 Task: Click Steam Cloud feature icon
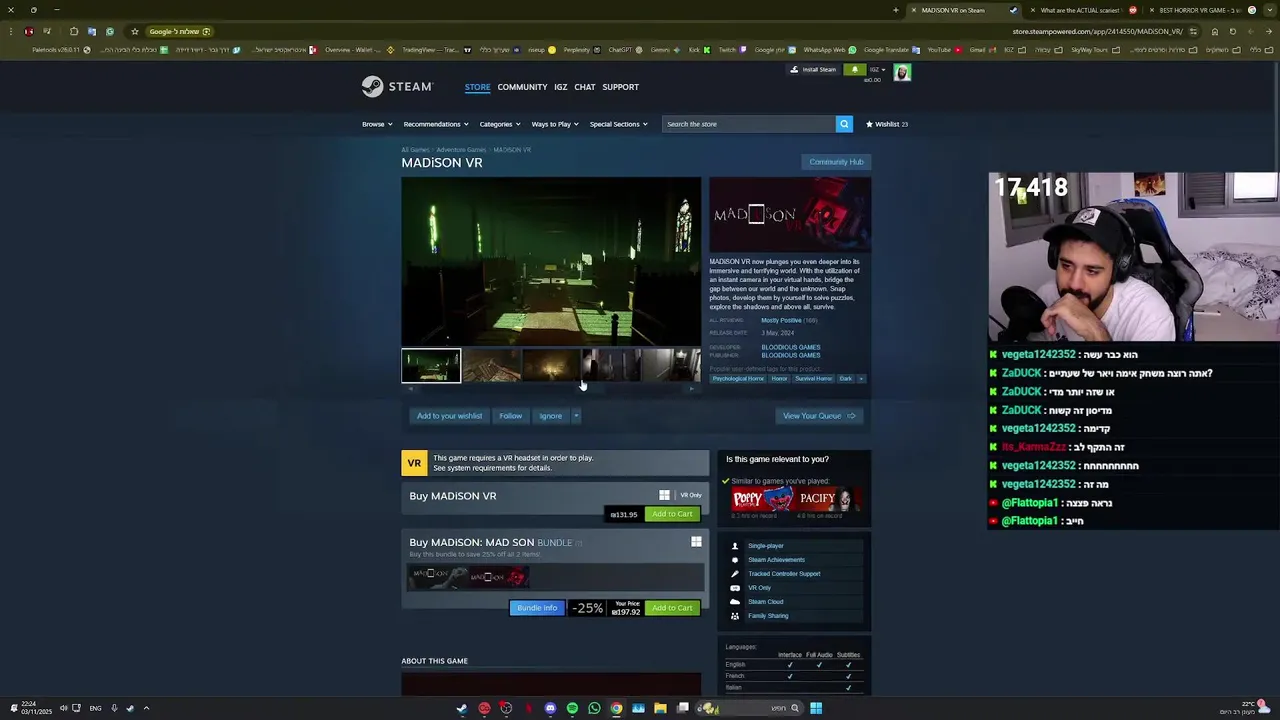[x=735, y=602]
